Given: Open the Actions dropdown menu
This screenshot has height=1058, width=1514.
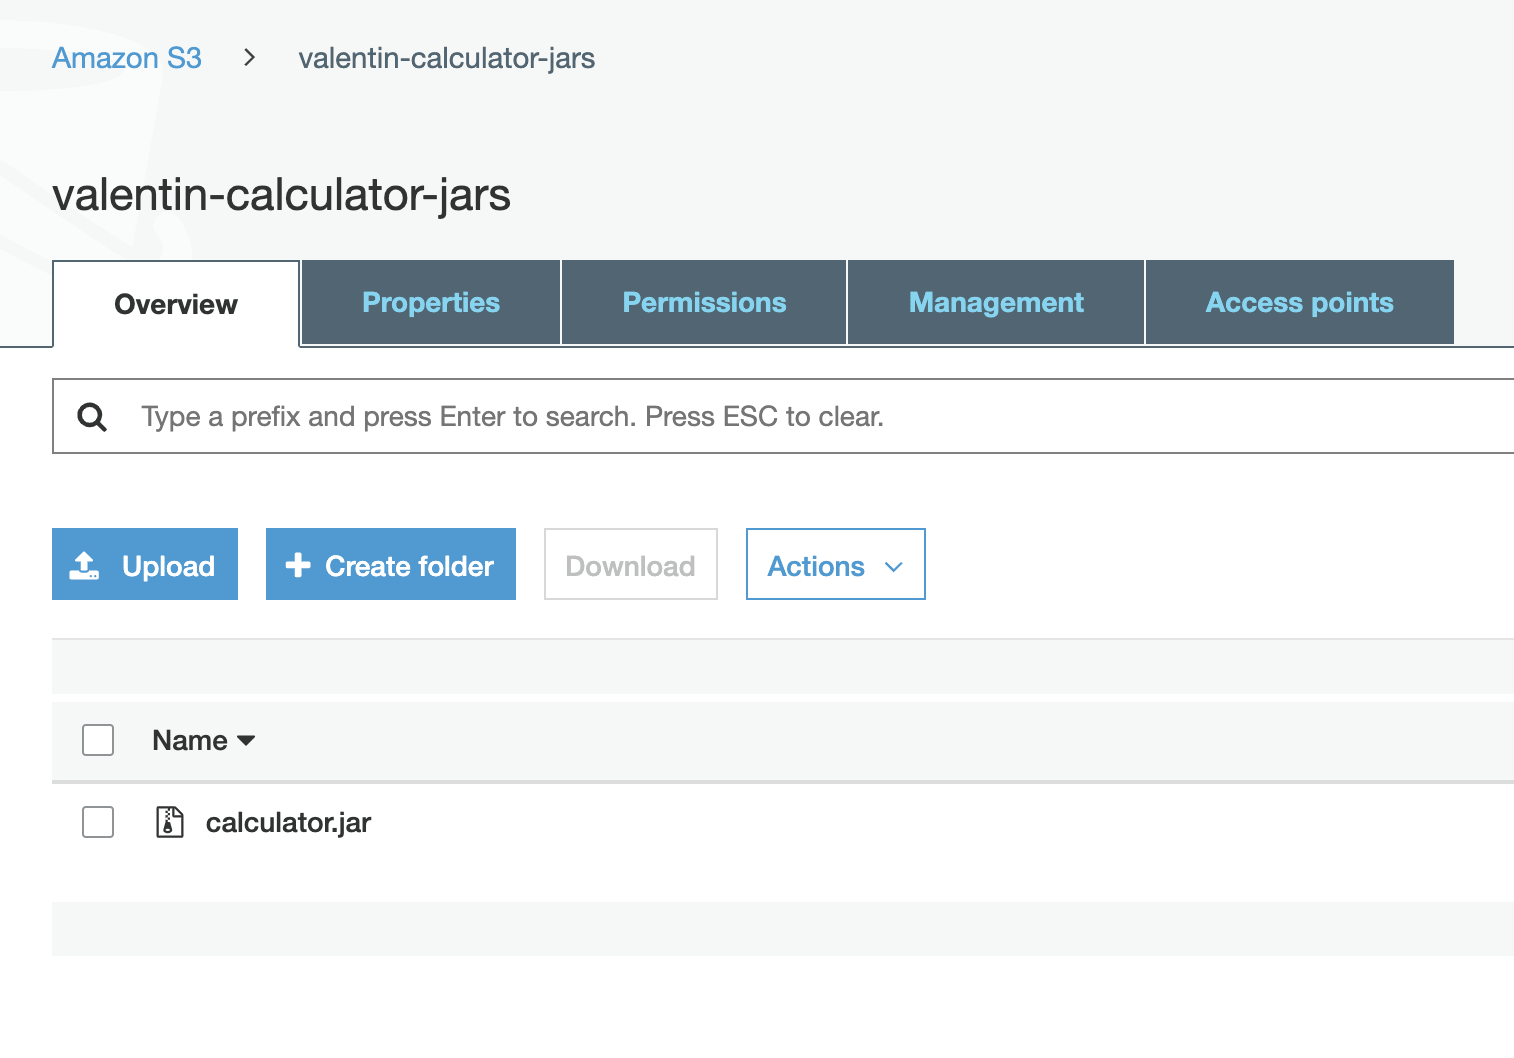Looking at the screenshot, I should [x=836, y=564].
